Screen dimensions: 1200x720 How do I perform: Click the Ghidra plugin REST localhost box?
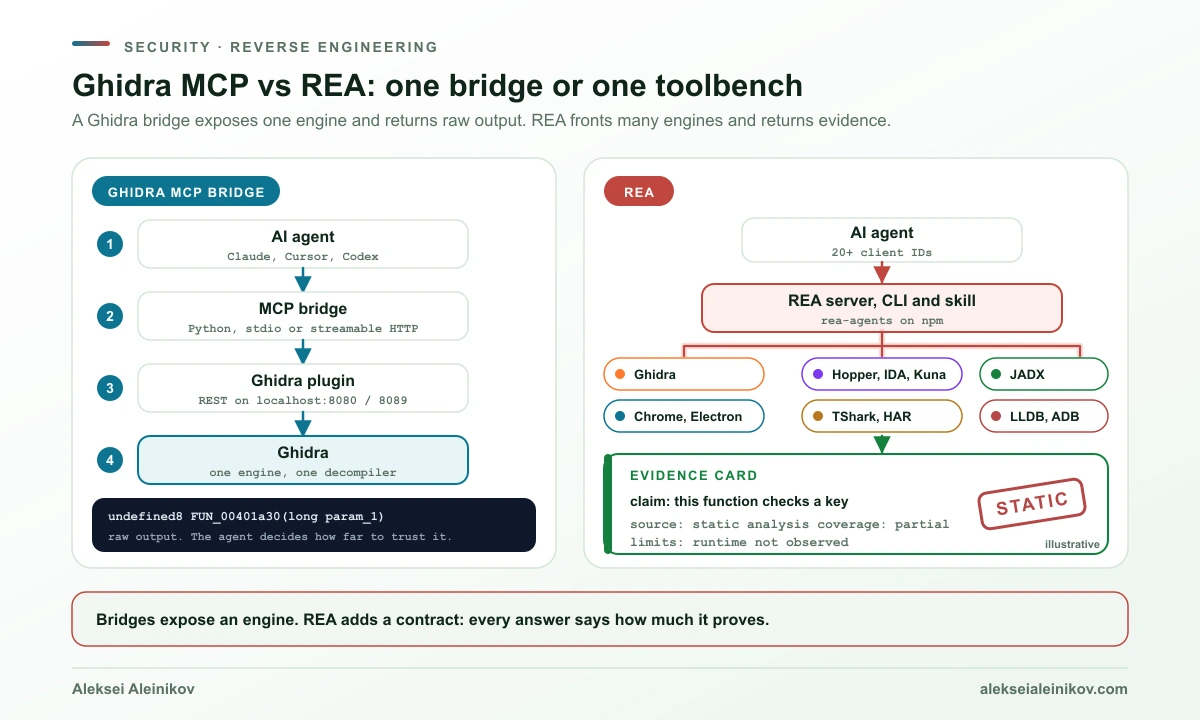tap(303, 388)
